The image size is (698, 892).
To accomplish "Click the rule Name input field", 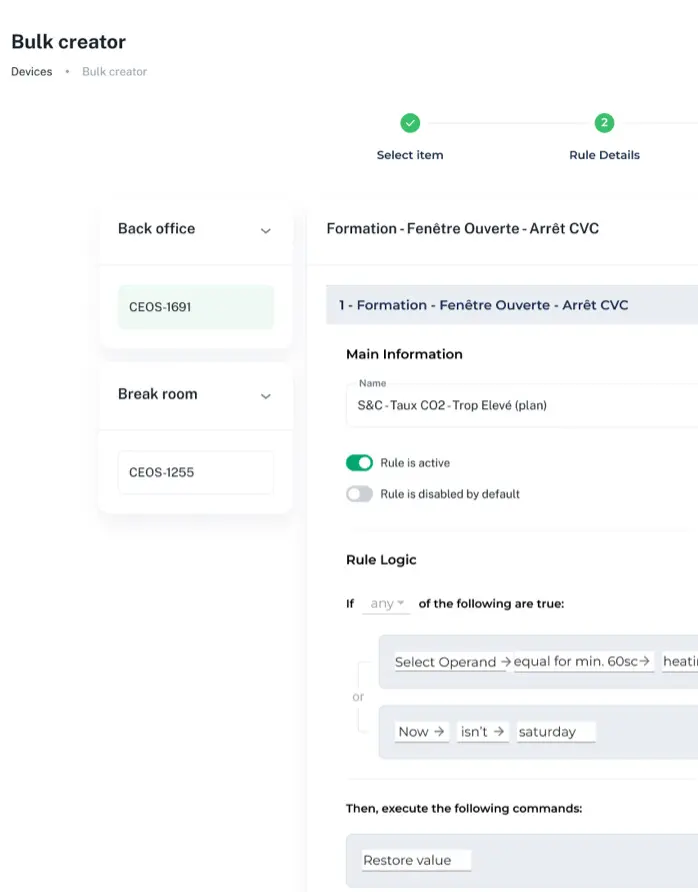I will coord(520,406).
